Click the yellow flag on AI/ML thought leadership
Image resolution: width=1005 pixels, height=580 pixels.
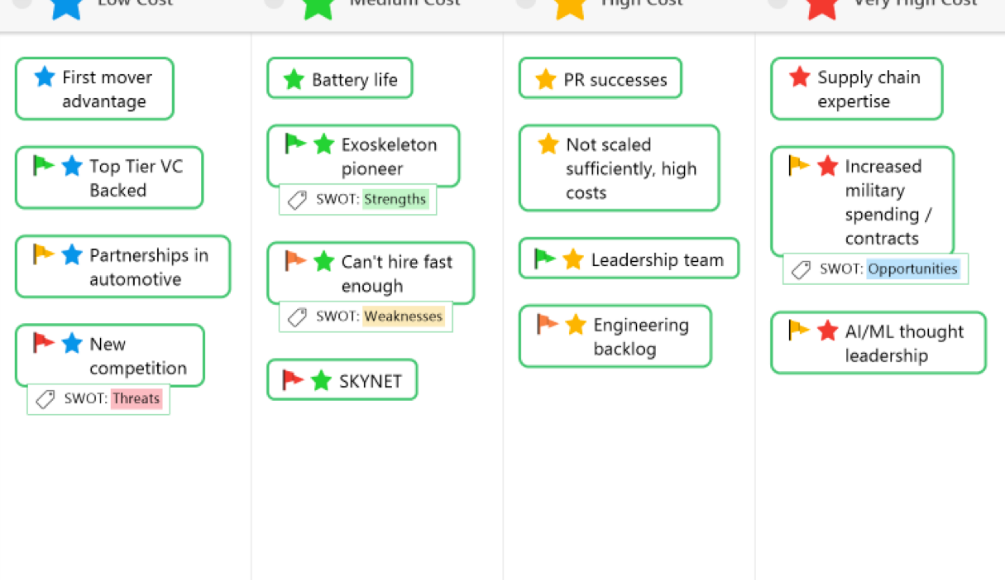pyautogui.click(x=799, y=330)
